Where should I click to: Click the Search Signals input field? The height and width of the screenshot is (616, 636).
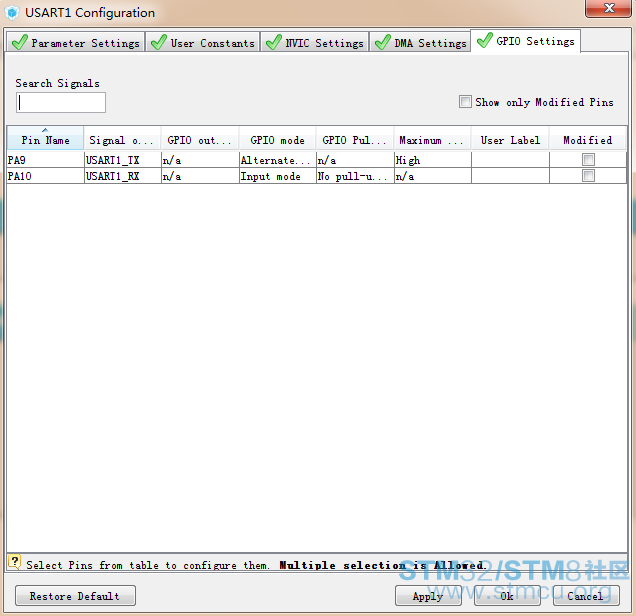[x=61, y=103]
